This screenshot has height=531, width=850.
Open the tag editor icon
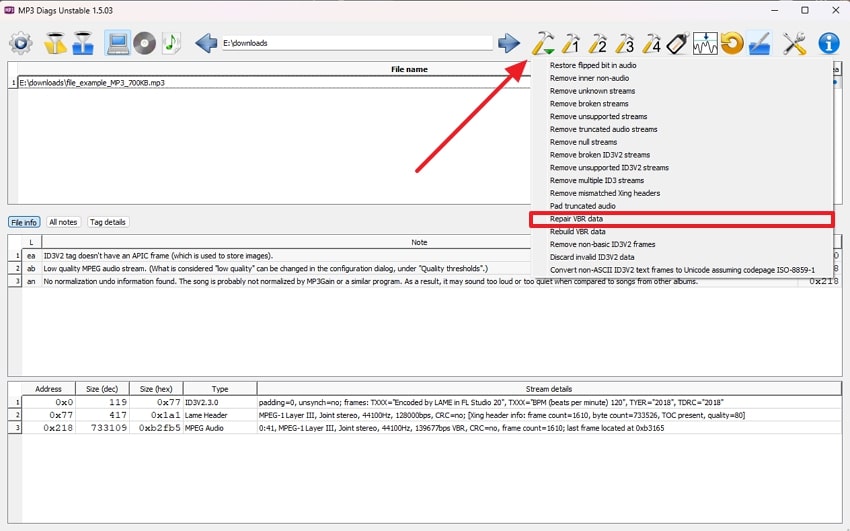tap(677, 43)
